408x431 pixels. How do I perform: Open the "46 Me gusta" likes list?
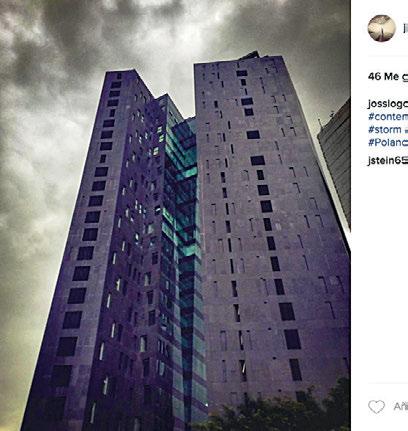pos(388,77)
